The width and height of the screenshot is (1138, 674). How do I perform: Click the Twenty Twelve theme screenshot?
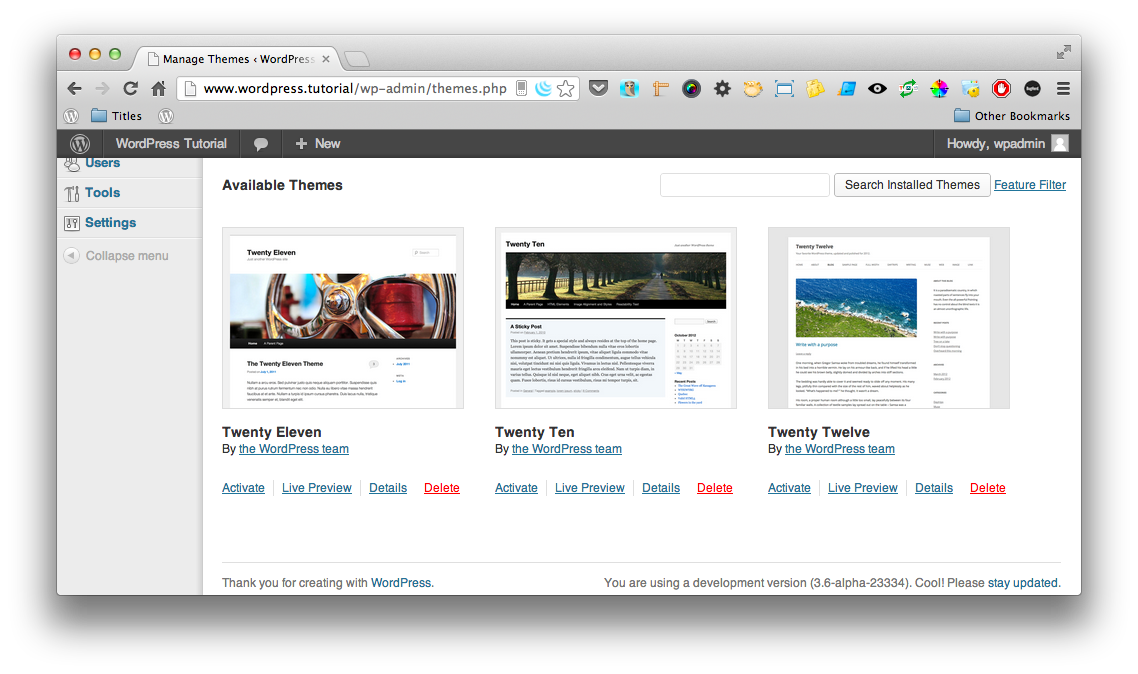(888, 318)
